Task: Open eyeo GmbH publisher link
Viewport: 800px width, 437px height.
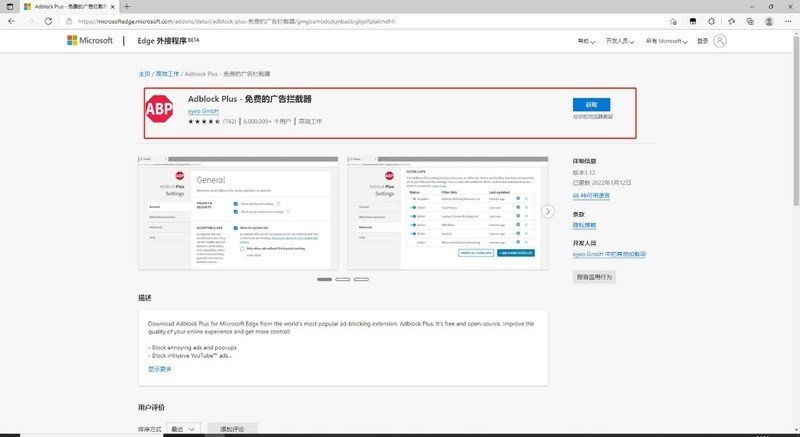Action: pos(203,111)
